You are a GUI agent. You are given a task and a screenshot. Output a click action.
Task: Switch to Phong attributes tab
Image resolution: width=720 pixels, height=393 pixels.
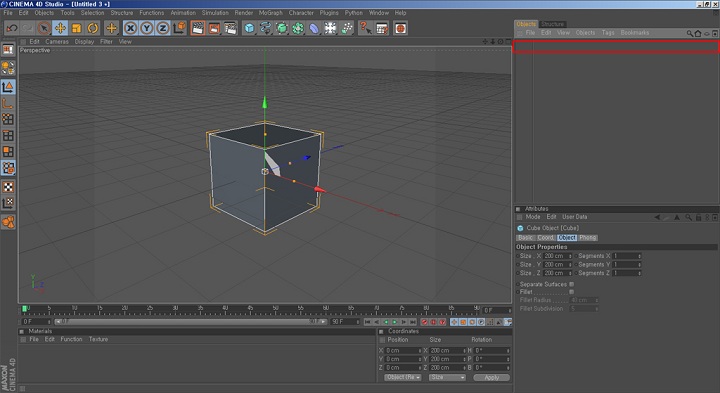click(587, 238)
